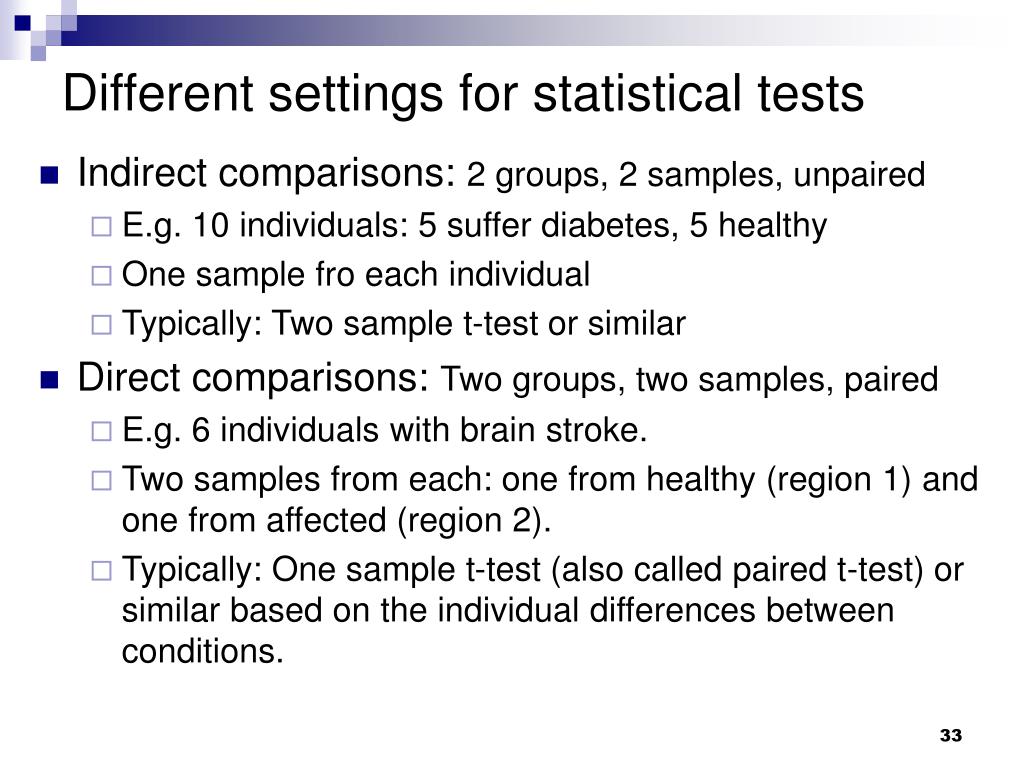
Task: Click hollow box bullet before 'One sample t-test'
Action: pyautogui.click(x=101, y=571)
